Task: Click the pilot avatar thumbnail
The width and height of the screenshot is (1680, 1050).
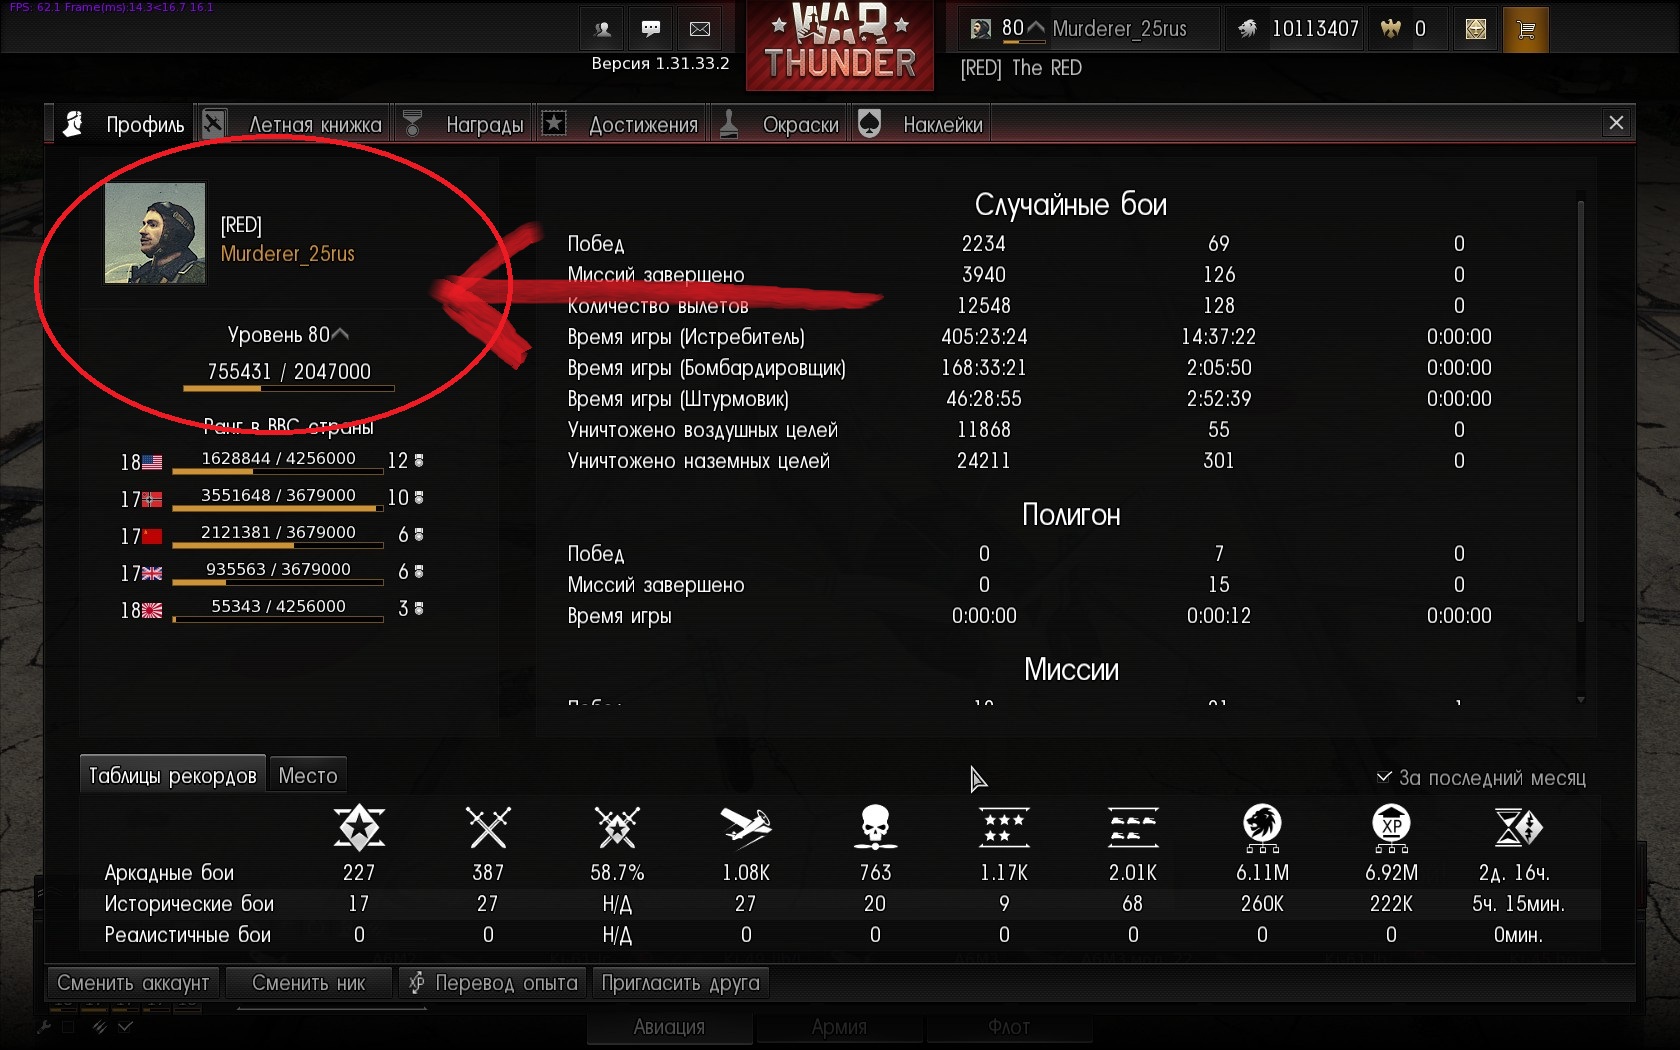Action: coord(155,233)
